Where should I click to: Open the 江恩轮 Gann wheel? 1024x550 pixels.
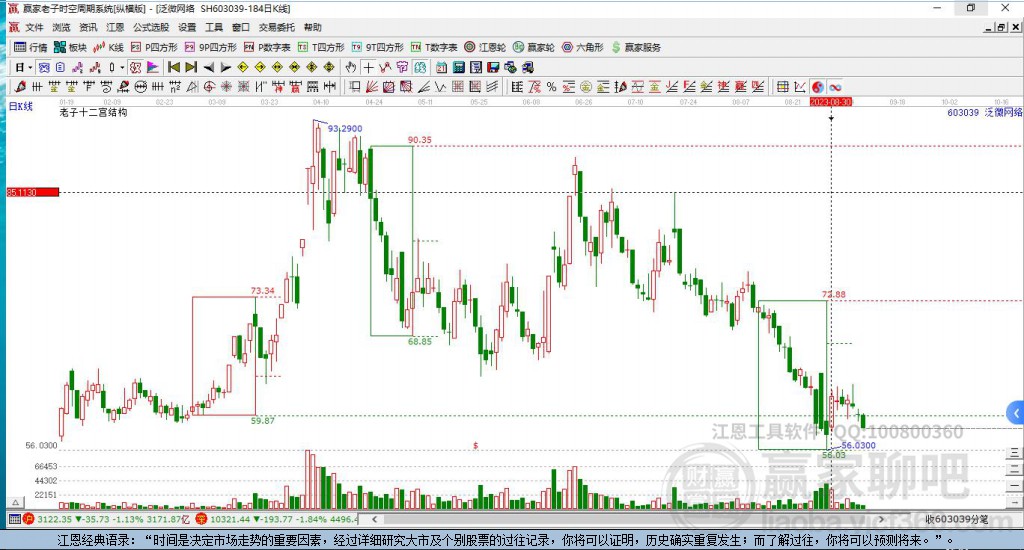point(485,47)
